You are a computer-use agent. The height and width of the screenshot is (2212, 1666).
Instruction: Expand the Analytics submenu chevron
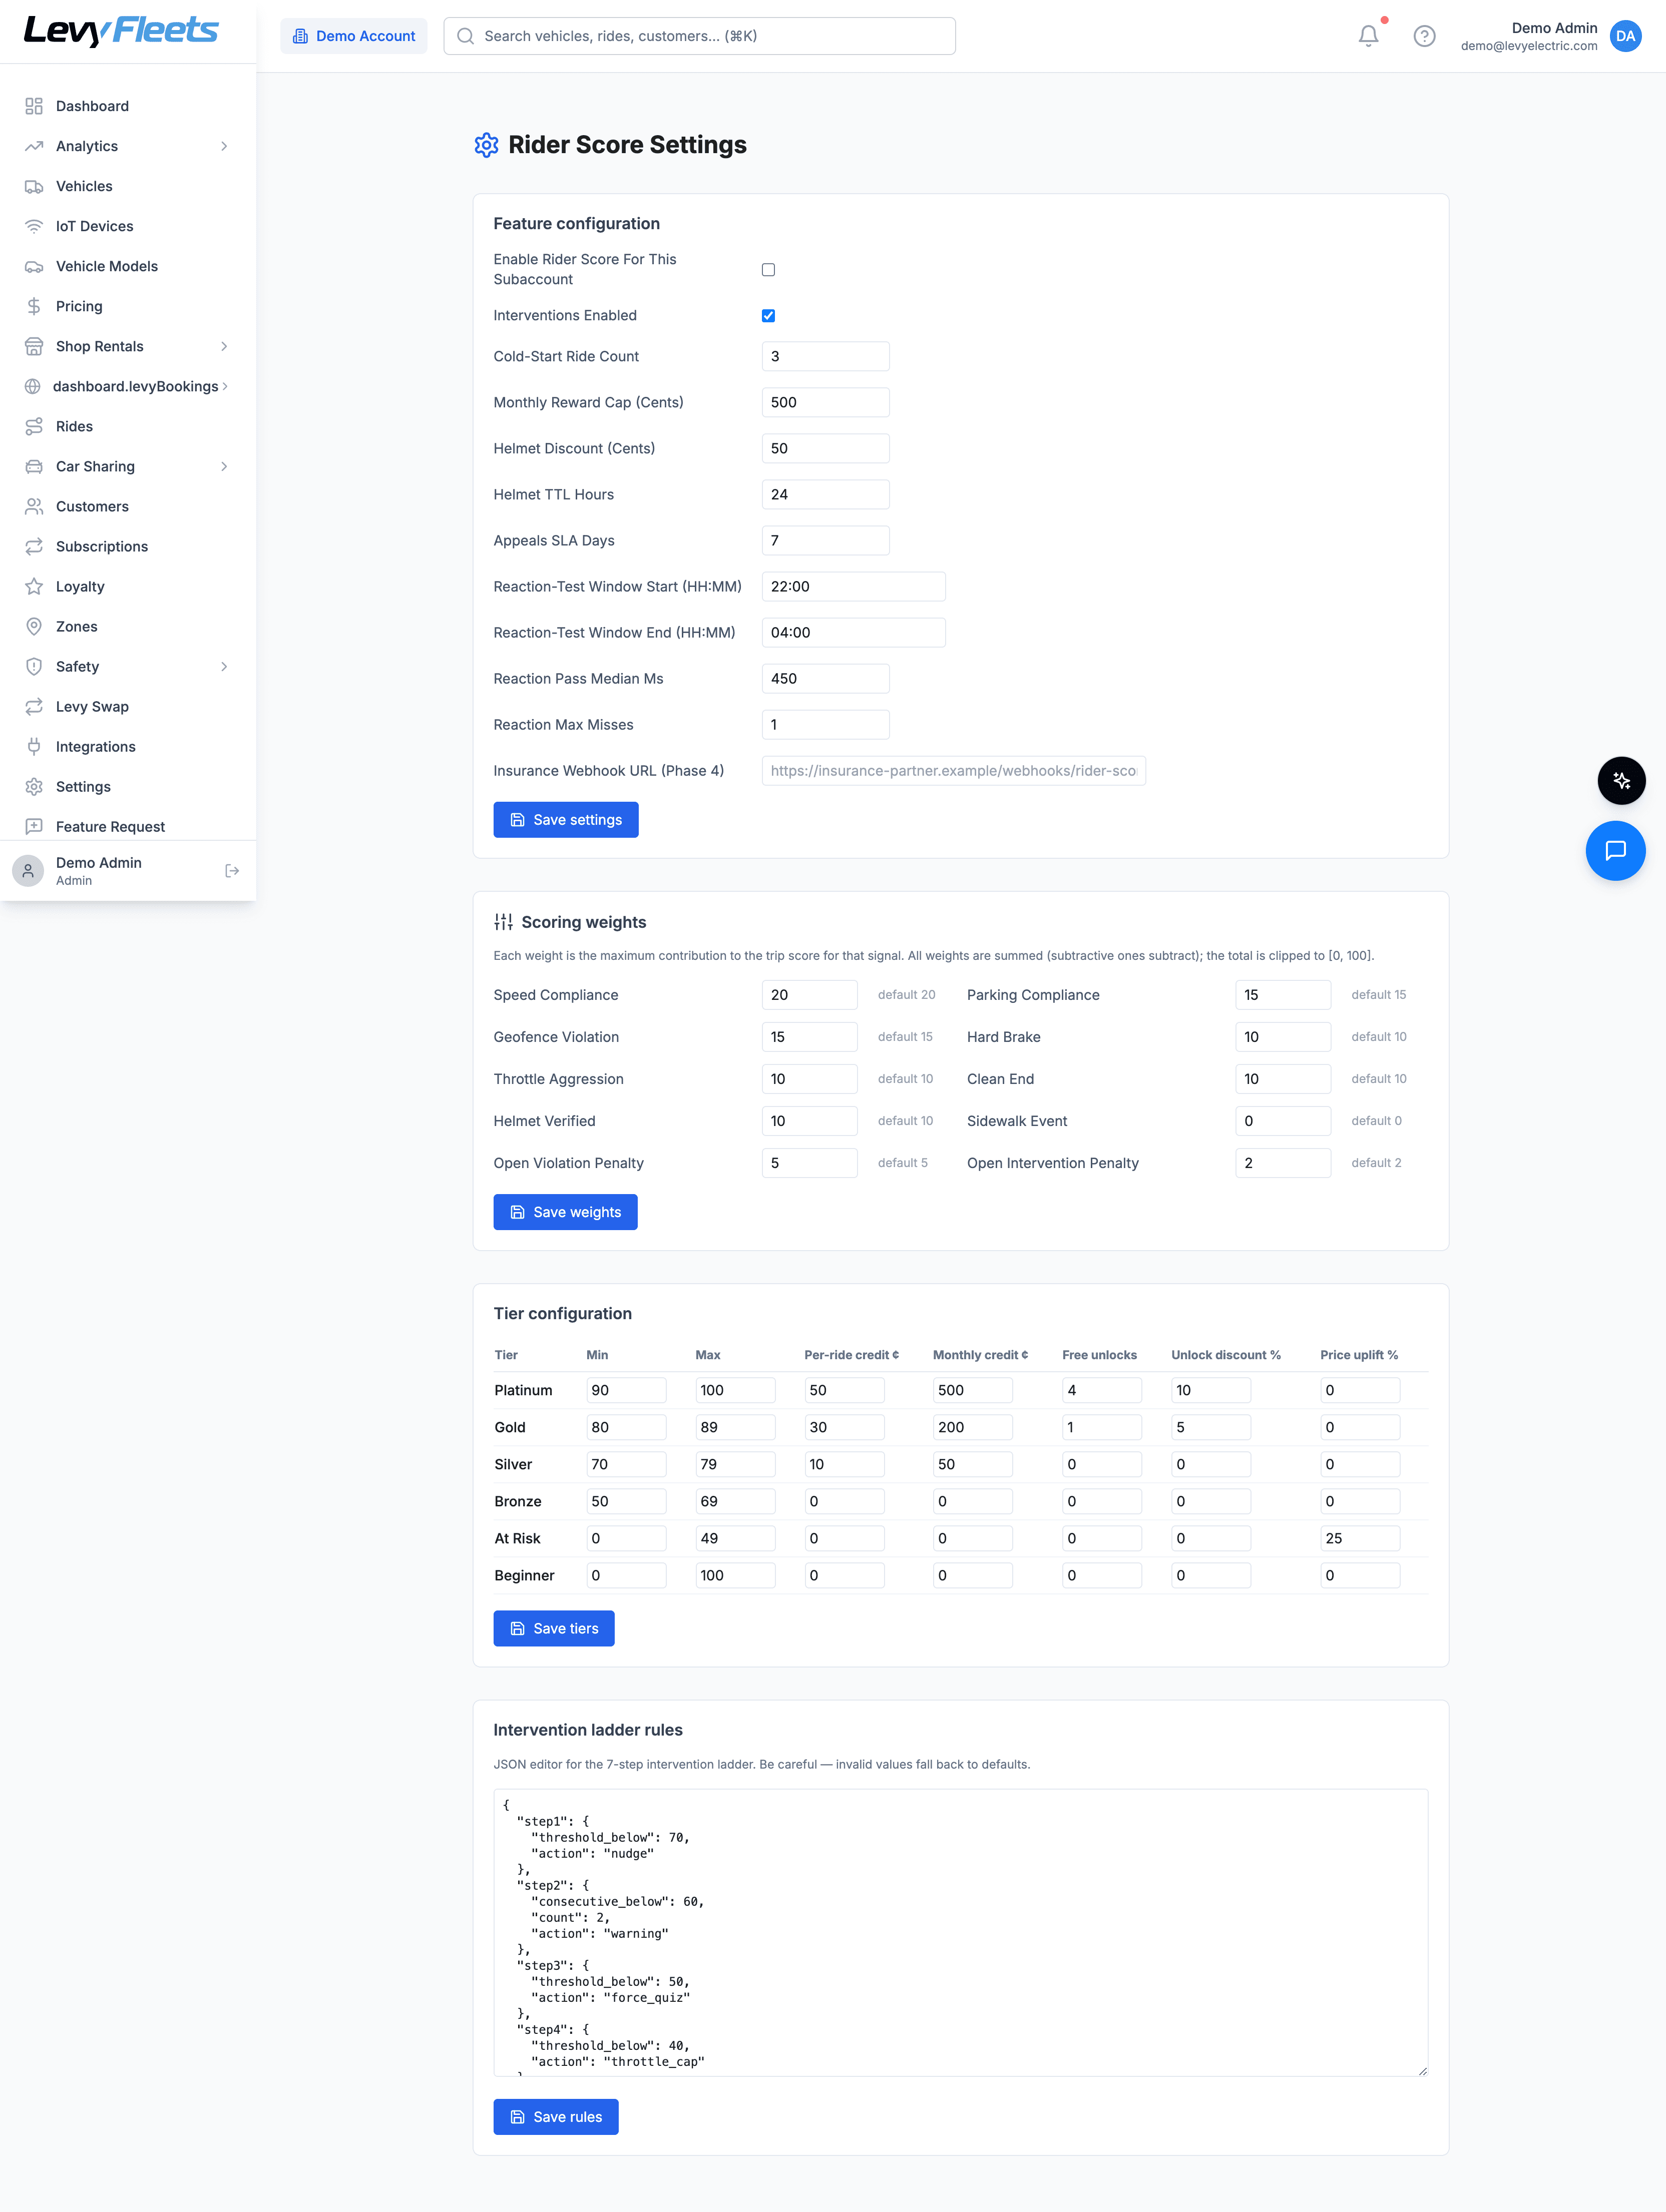224,146
